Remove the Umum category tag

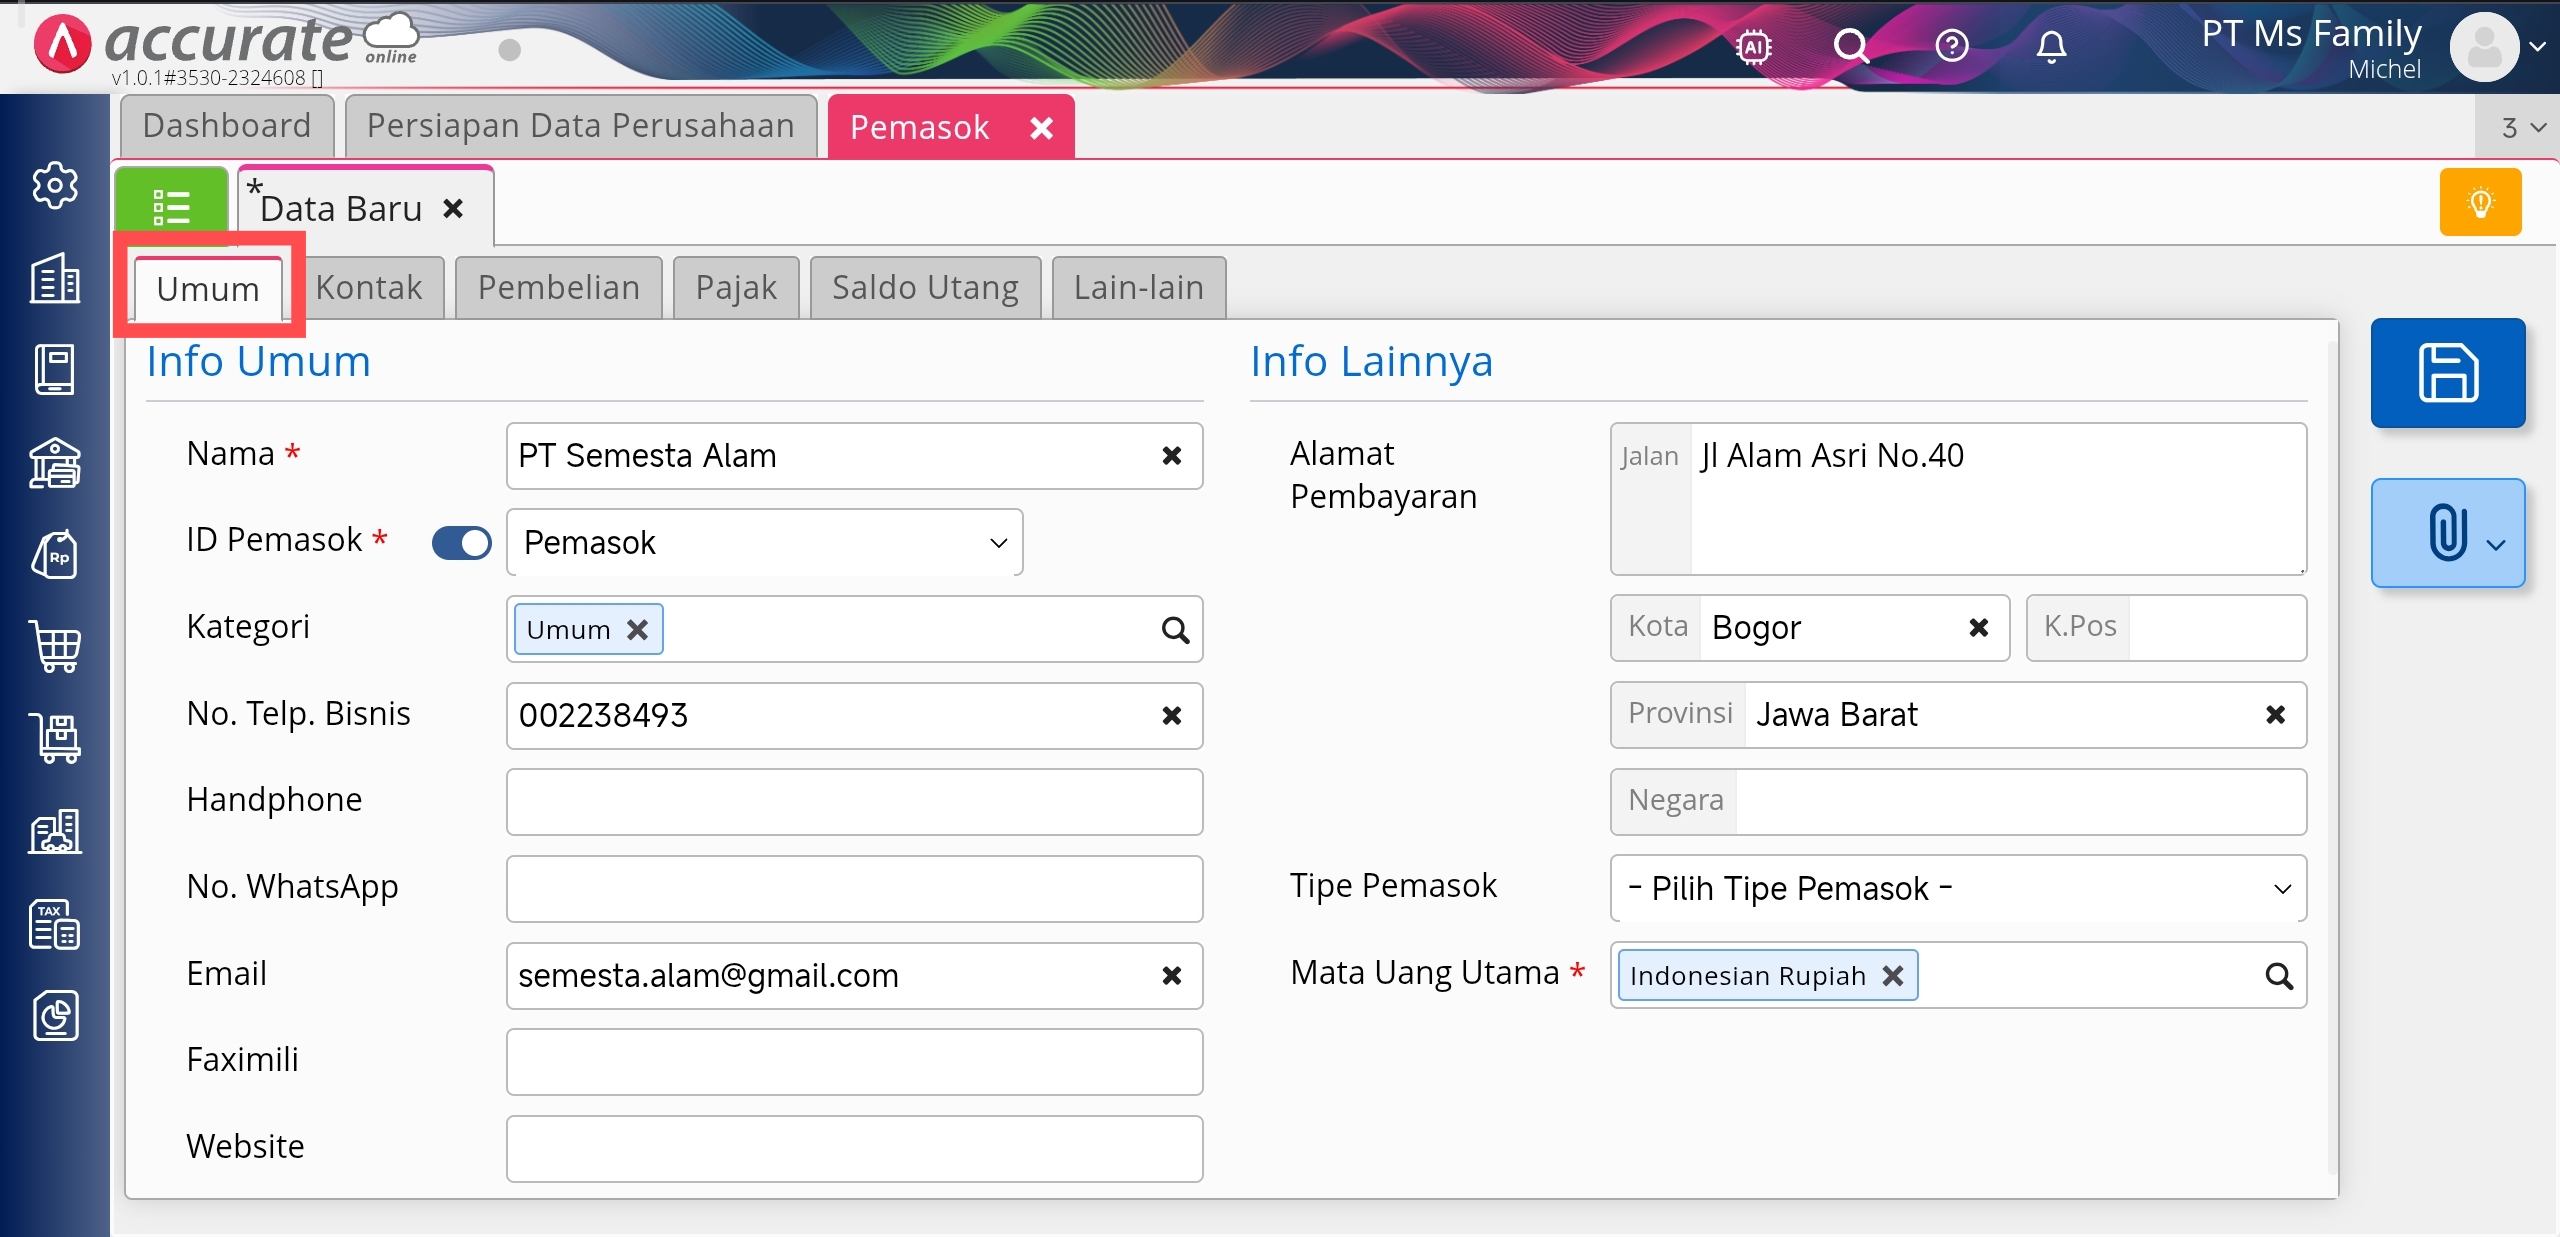click(x=638, y=630)
